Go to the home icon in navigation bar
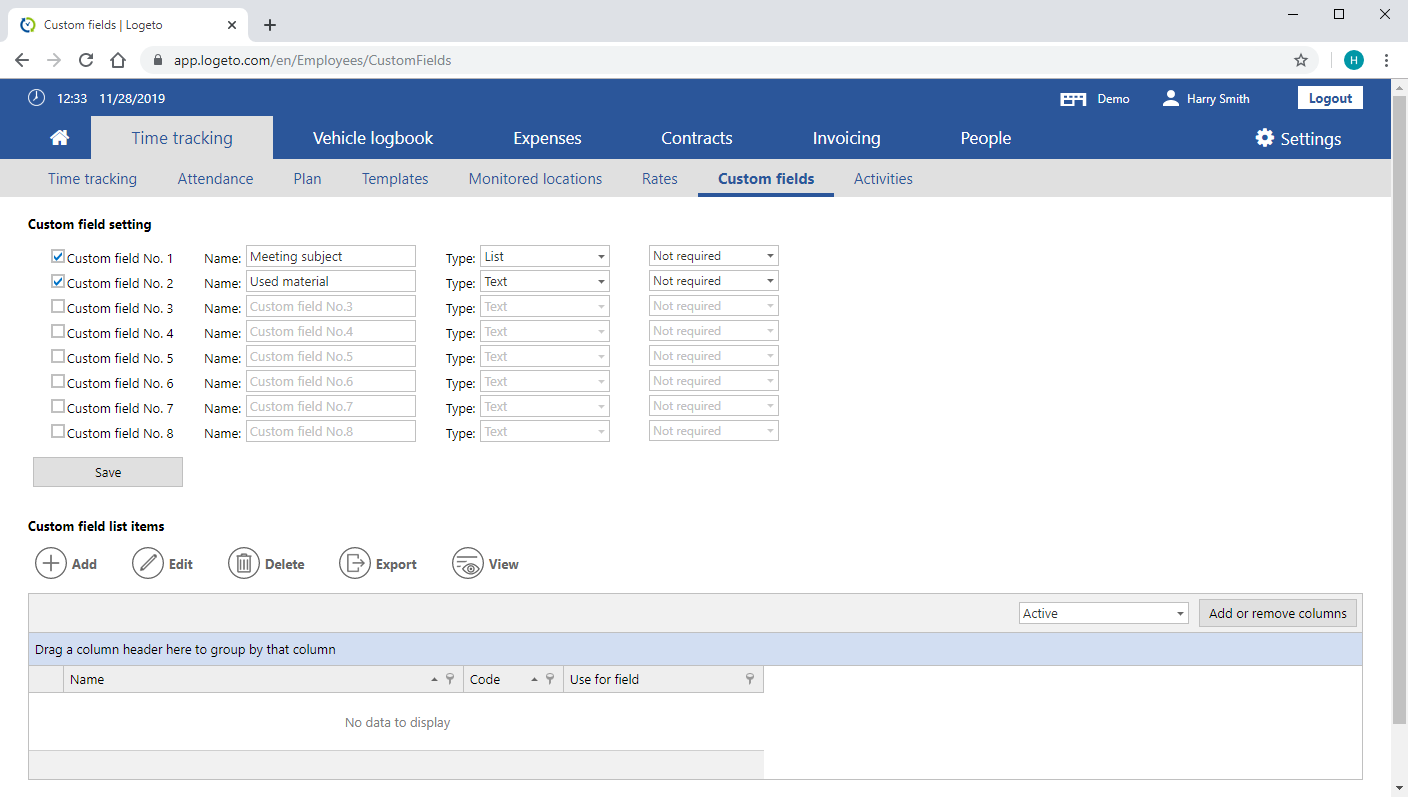 coord(59,138)
